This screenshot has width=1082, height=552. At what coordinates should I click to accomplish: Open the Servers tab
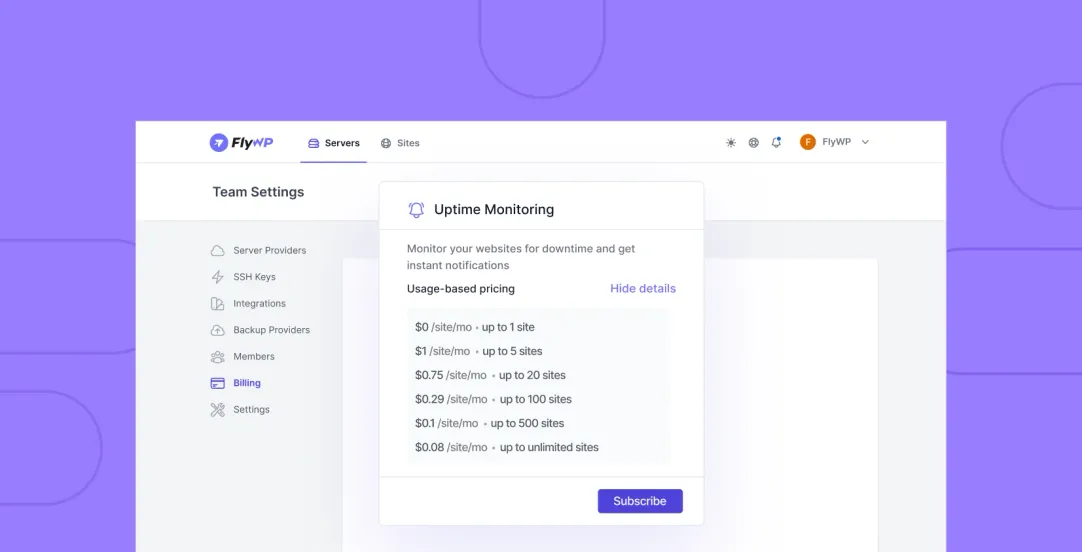(334, 143)
